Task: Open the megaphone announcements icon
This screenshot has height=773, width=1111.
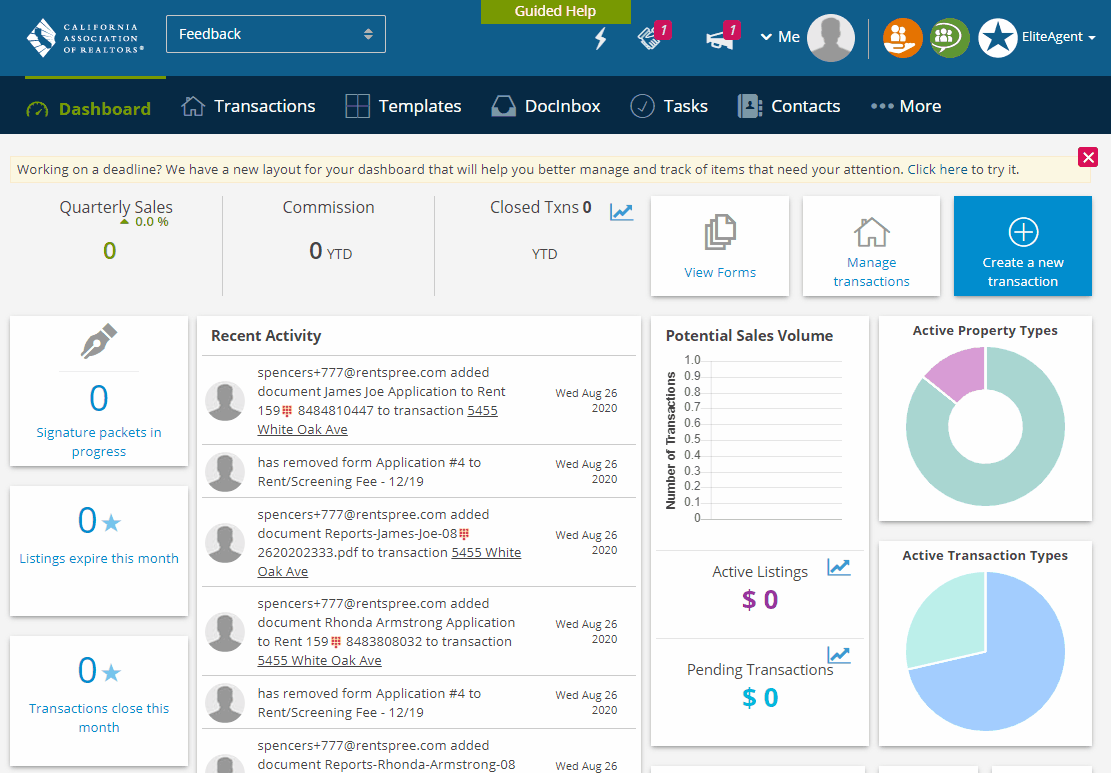Action: [x=718, y=39]
